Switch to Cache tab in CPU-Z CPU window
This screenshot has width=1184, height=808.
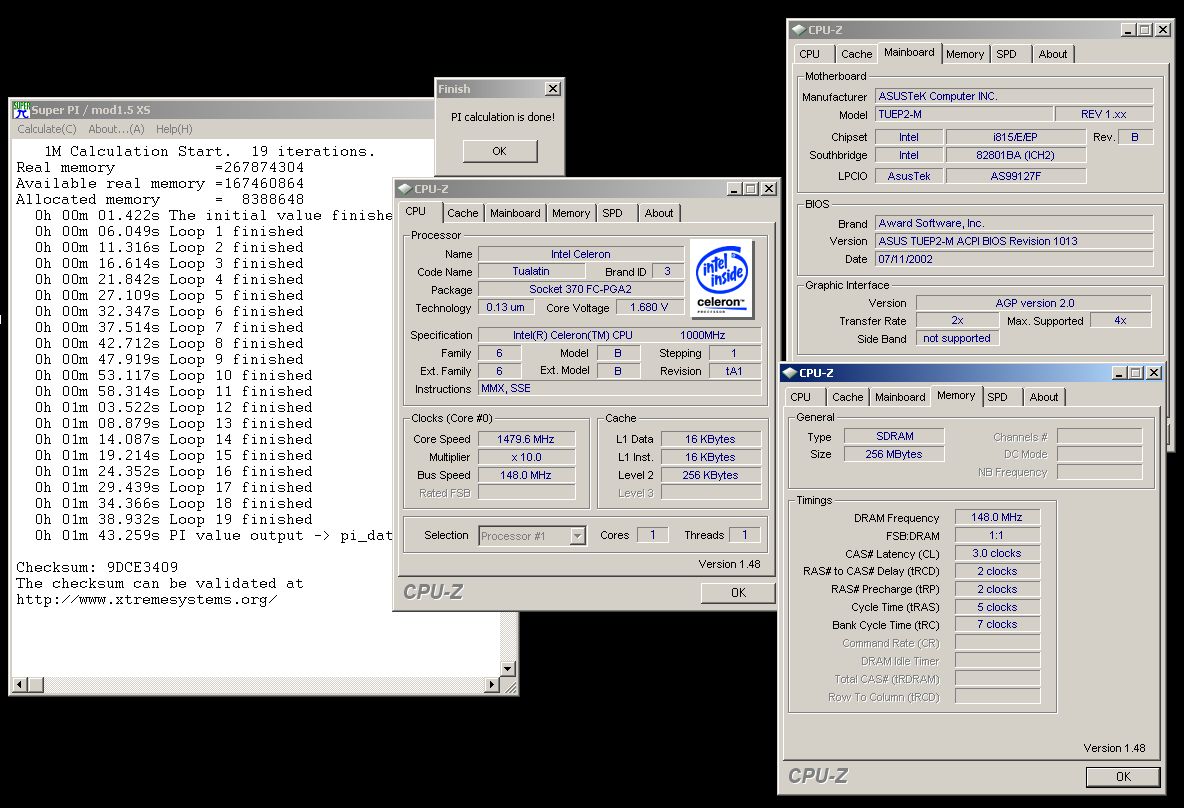click(x=463, y=214)
